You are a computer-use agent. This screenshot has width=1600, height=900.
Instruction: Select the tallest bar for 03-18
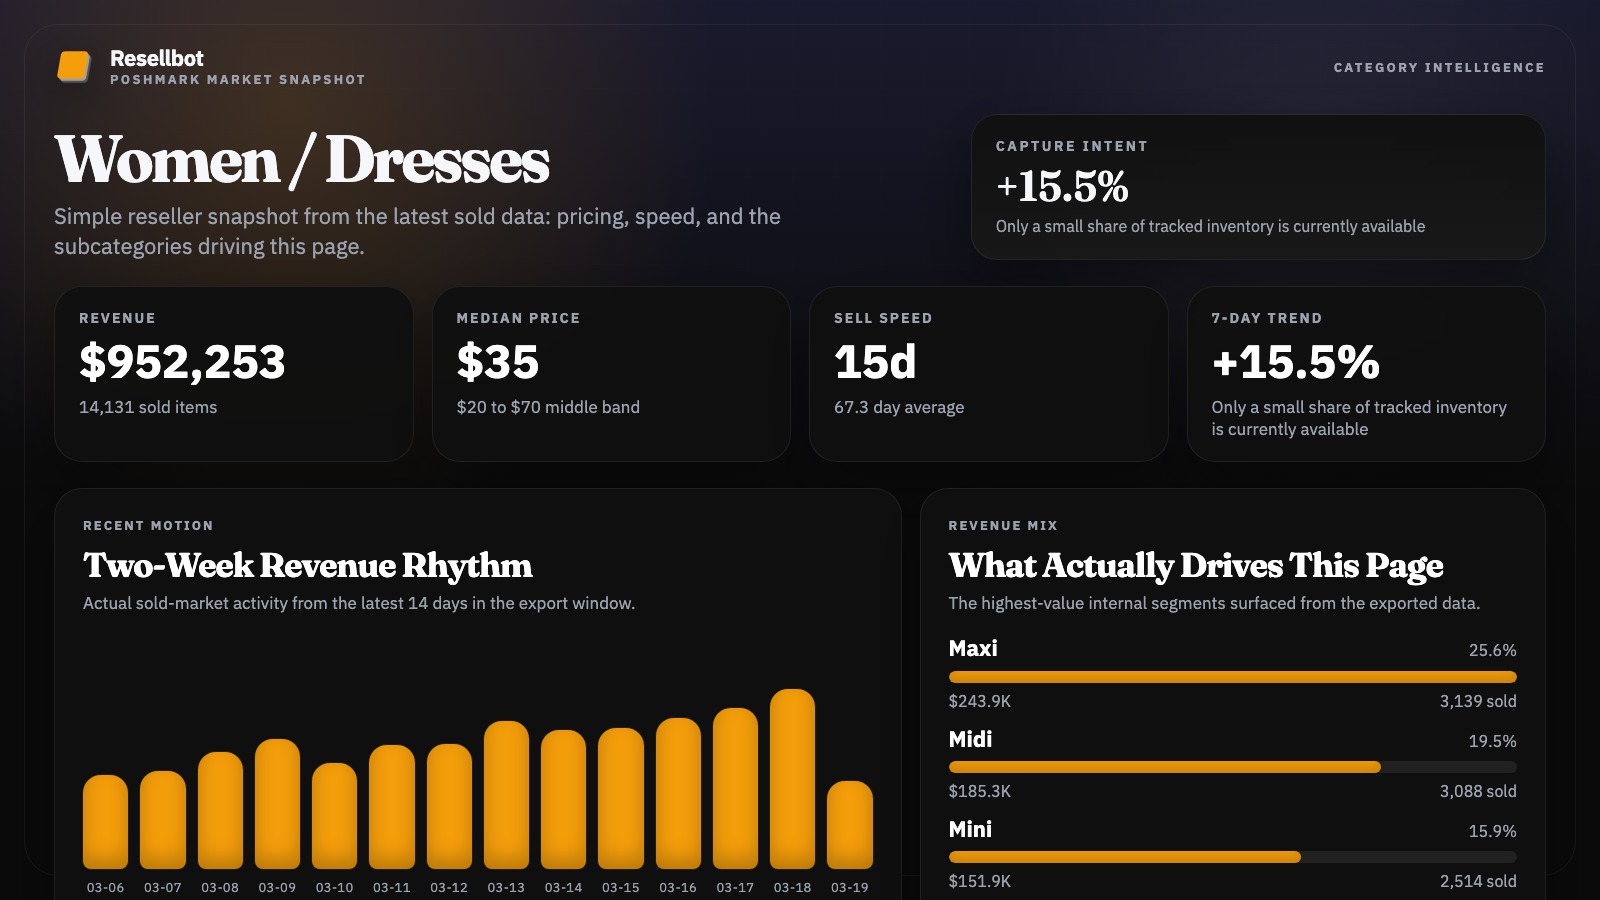click(x=794, y=780)
